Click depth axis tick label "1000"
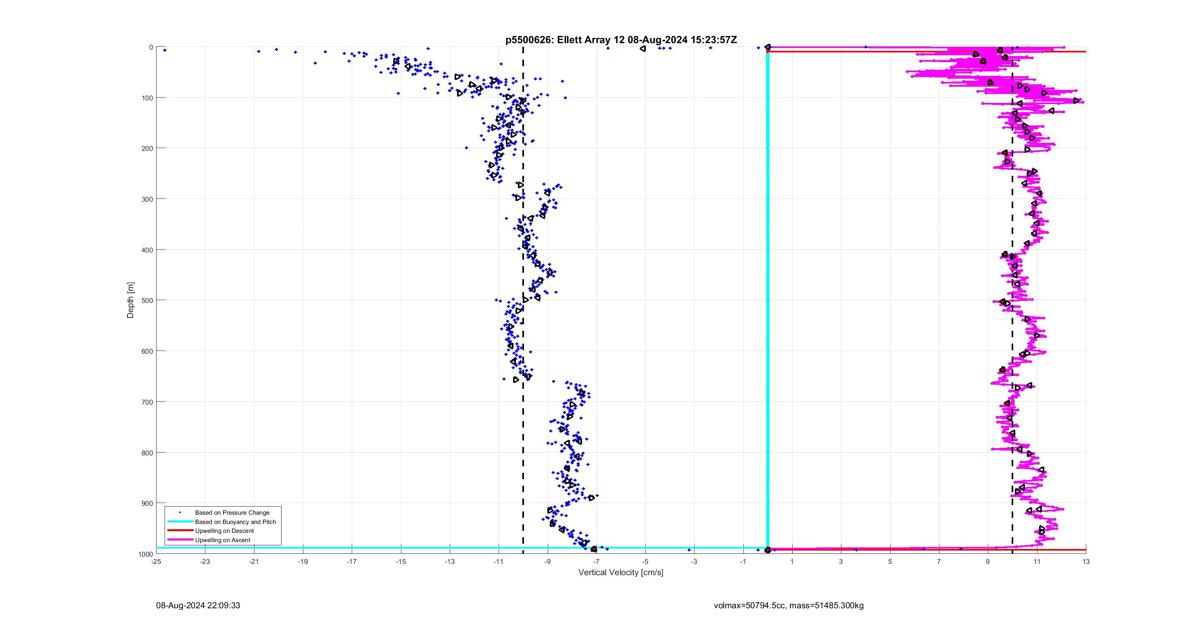The height and width of the screenshot is (622, 1200). coord(144,553)
